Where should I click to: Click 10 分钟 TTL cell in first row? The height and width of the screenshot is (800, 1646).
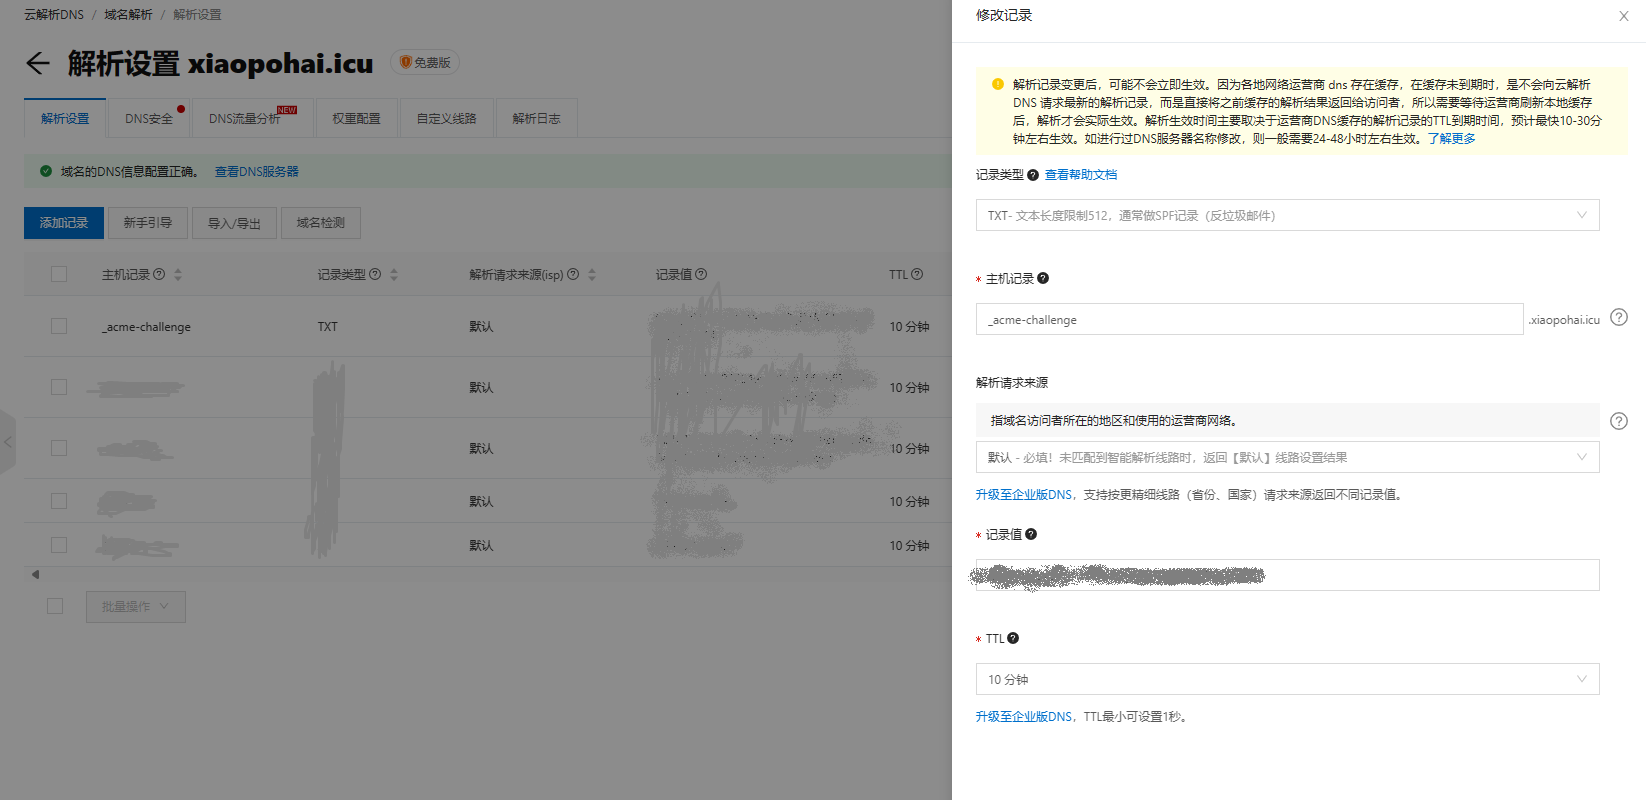(909, 327)
